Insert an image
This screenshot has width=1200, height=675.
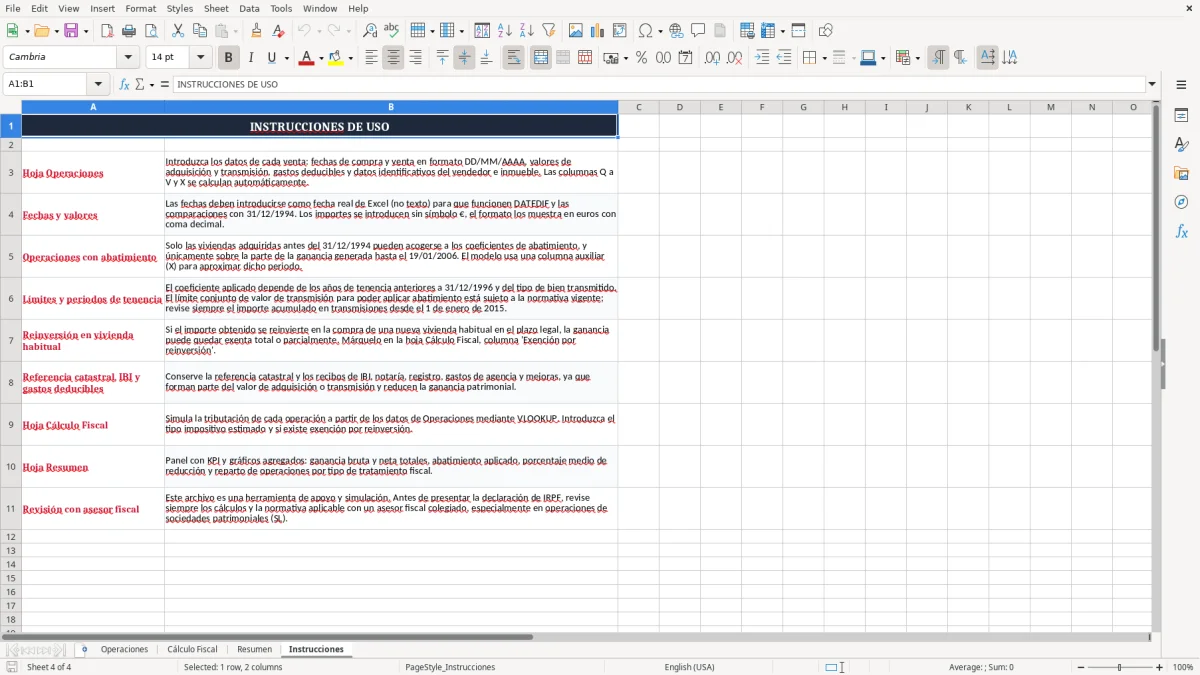click(576, 31)
